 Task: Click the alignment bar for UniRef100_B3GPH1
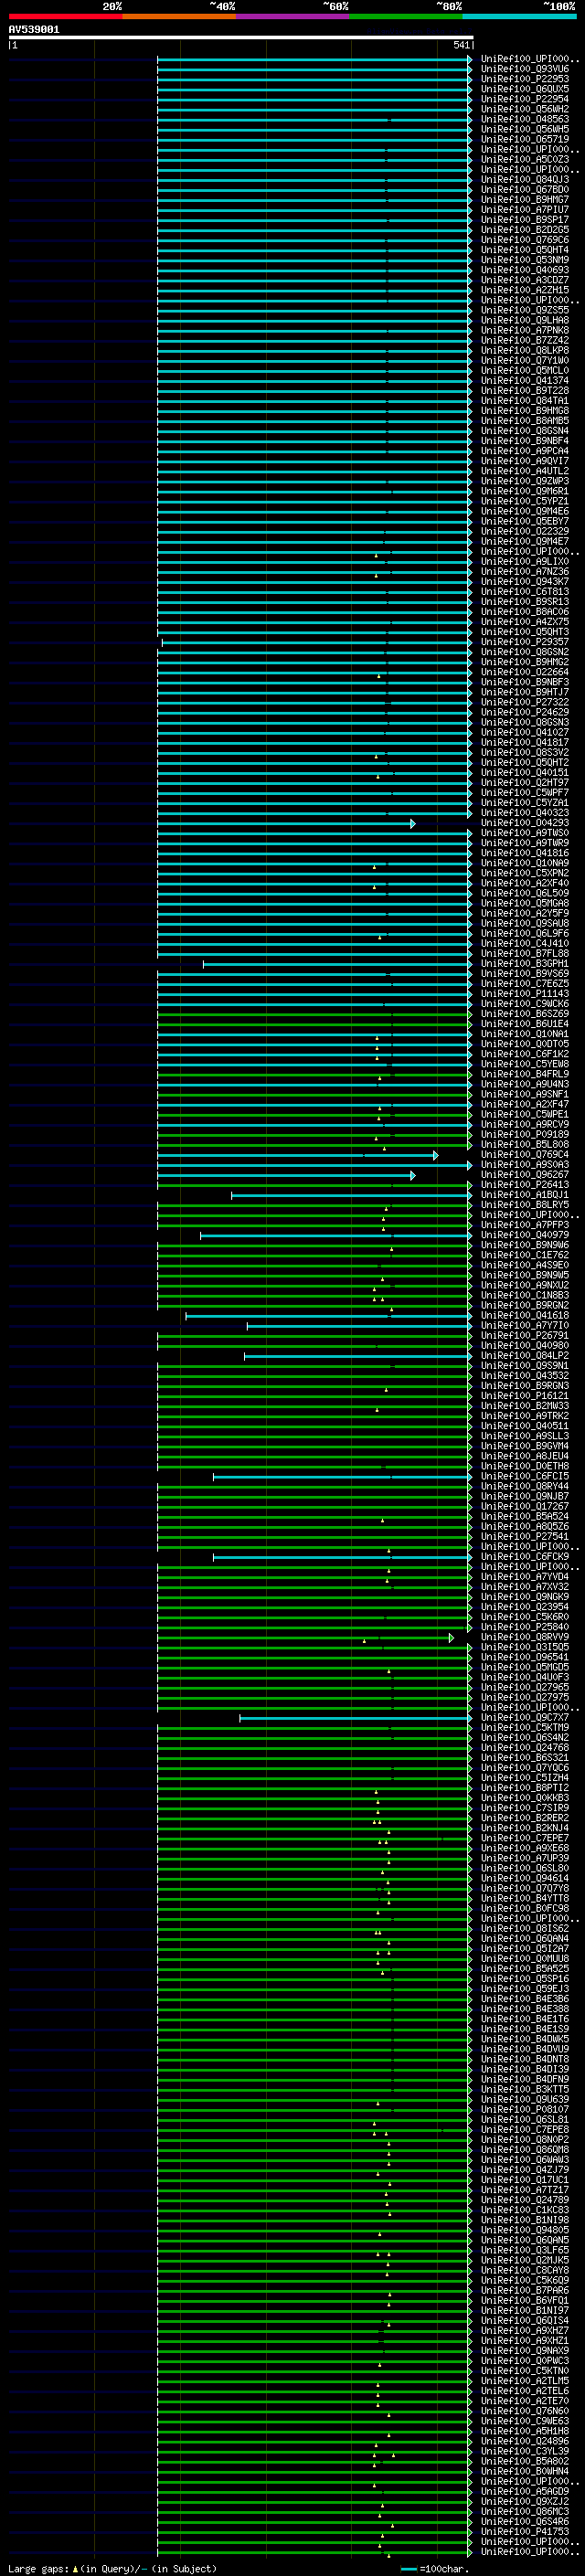(x=337, y=965)
